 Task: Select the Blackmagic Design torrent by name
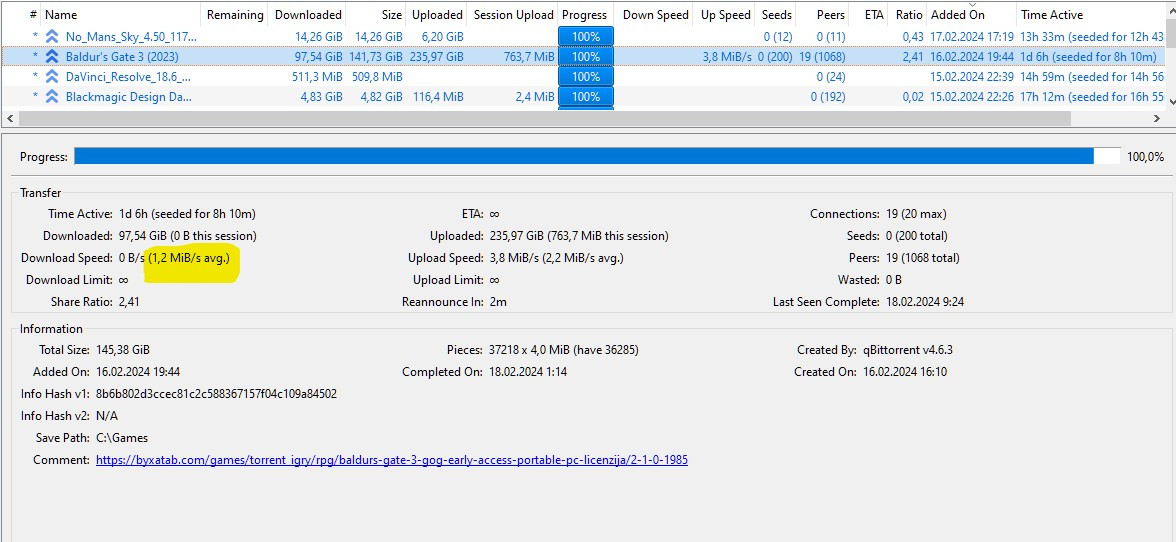pos(128,97)
